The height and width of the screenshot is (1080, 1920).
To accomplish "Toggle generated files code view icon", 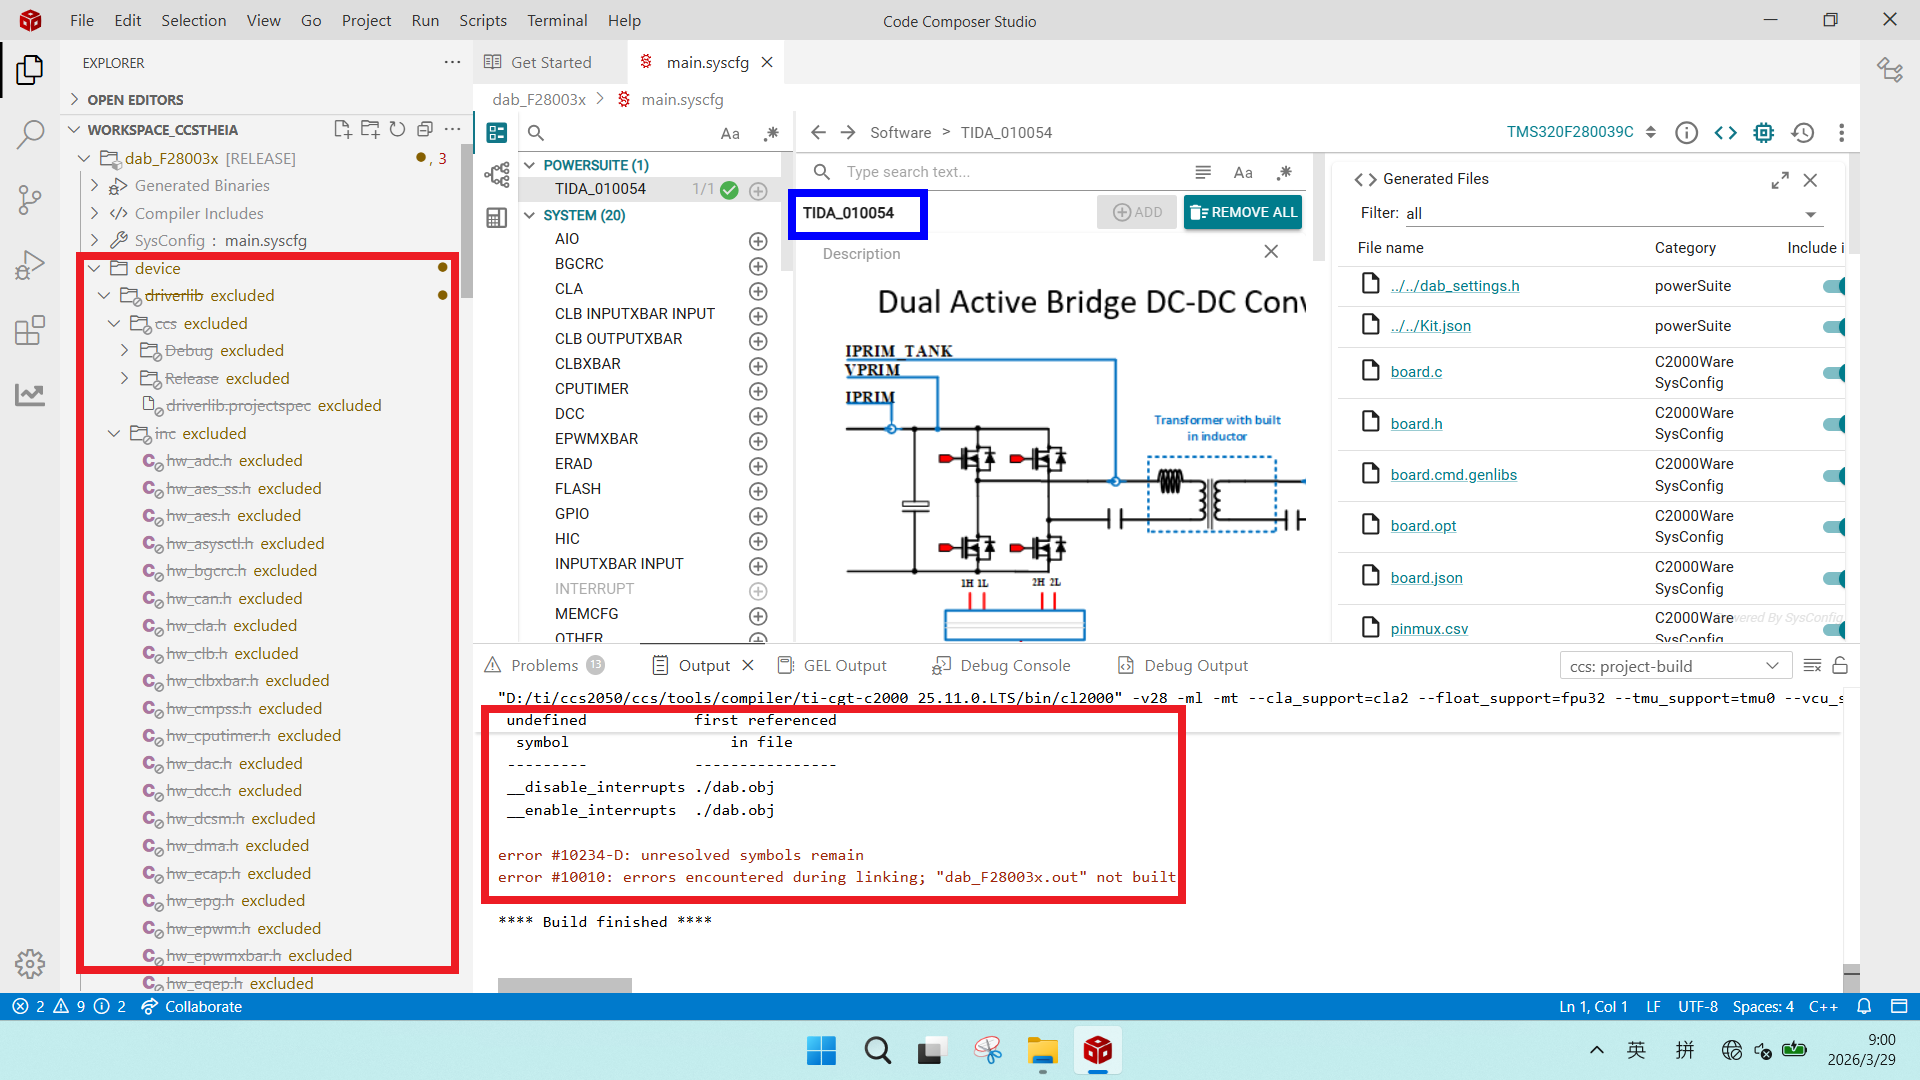I will tap(1725, 132).
